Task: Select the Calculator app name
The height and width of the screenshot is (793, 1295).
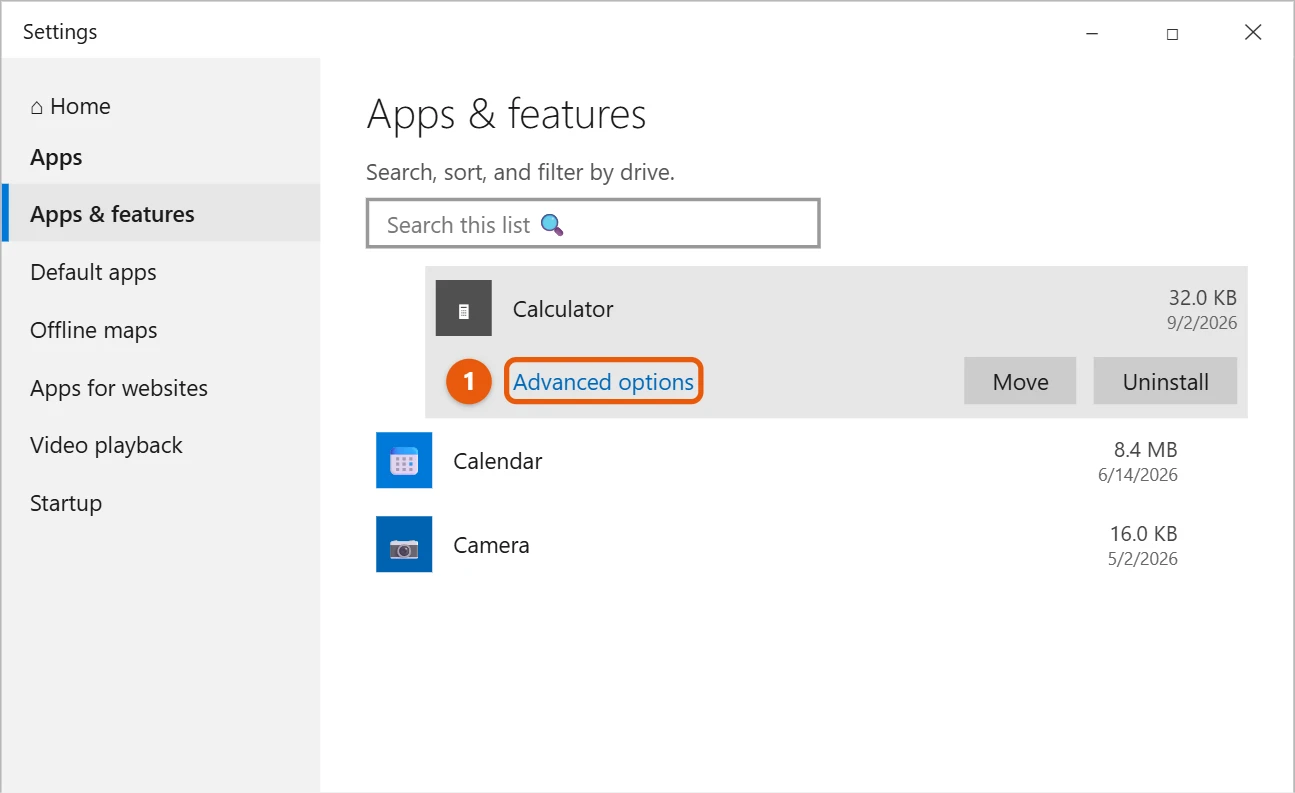Action: [x=563, y=309]
